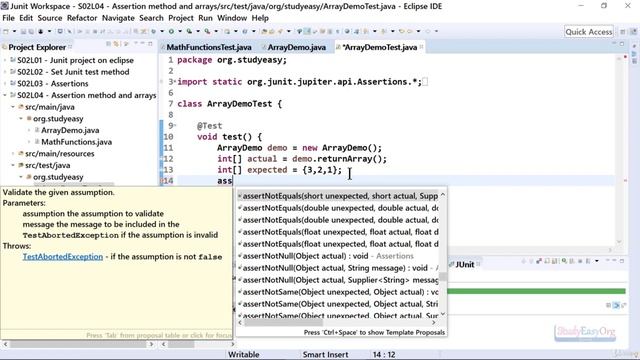Collapse the src/main/java folder
The height and width of the screenshot is (360, 640).
click(x=13, y=107)
